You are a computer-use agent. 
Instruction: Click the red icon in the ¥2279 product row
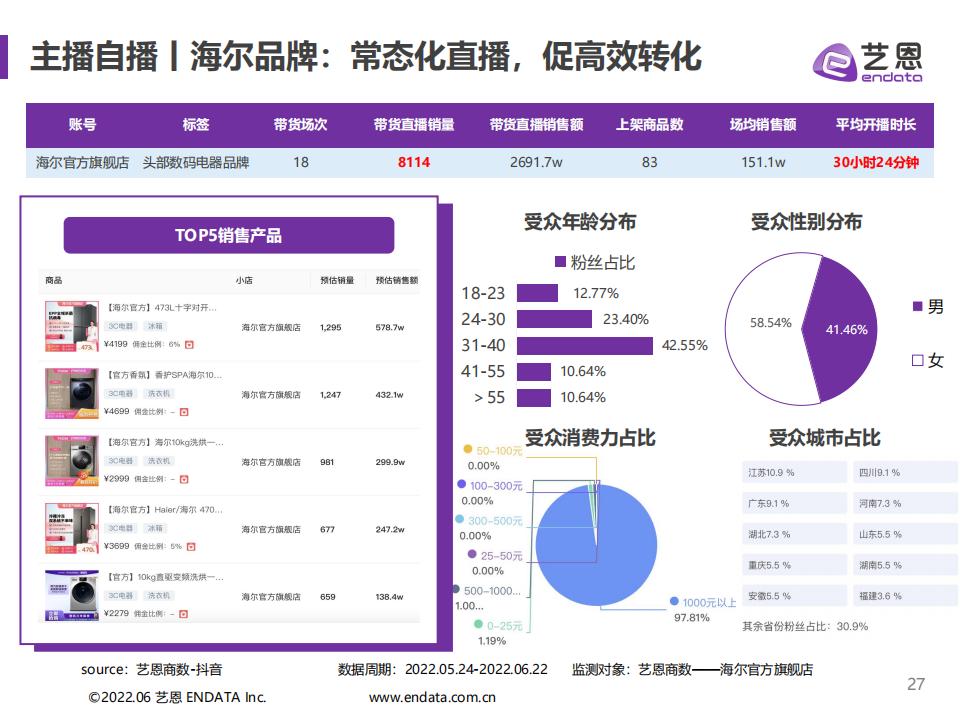click(183, 614)
